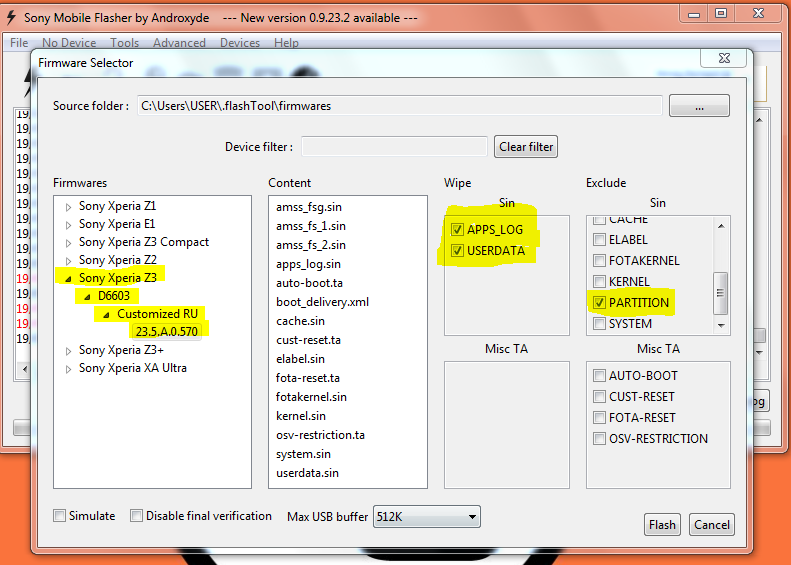
Task: Collapse the D6603 tree node
Action: 87,297
